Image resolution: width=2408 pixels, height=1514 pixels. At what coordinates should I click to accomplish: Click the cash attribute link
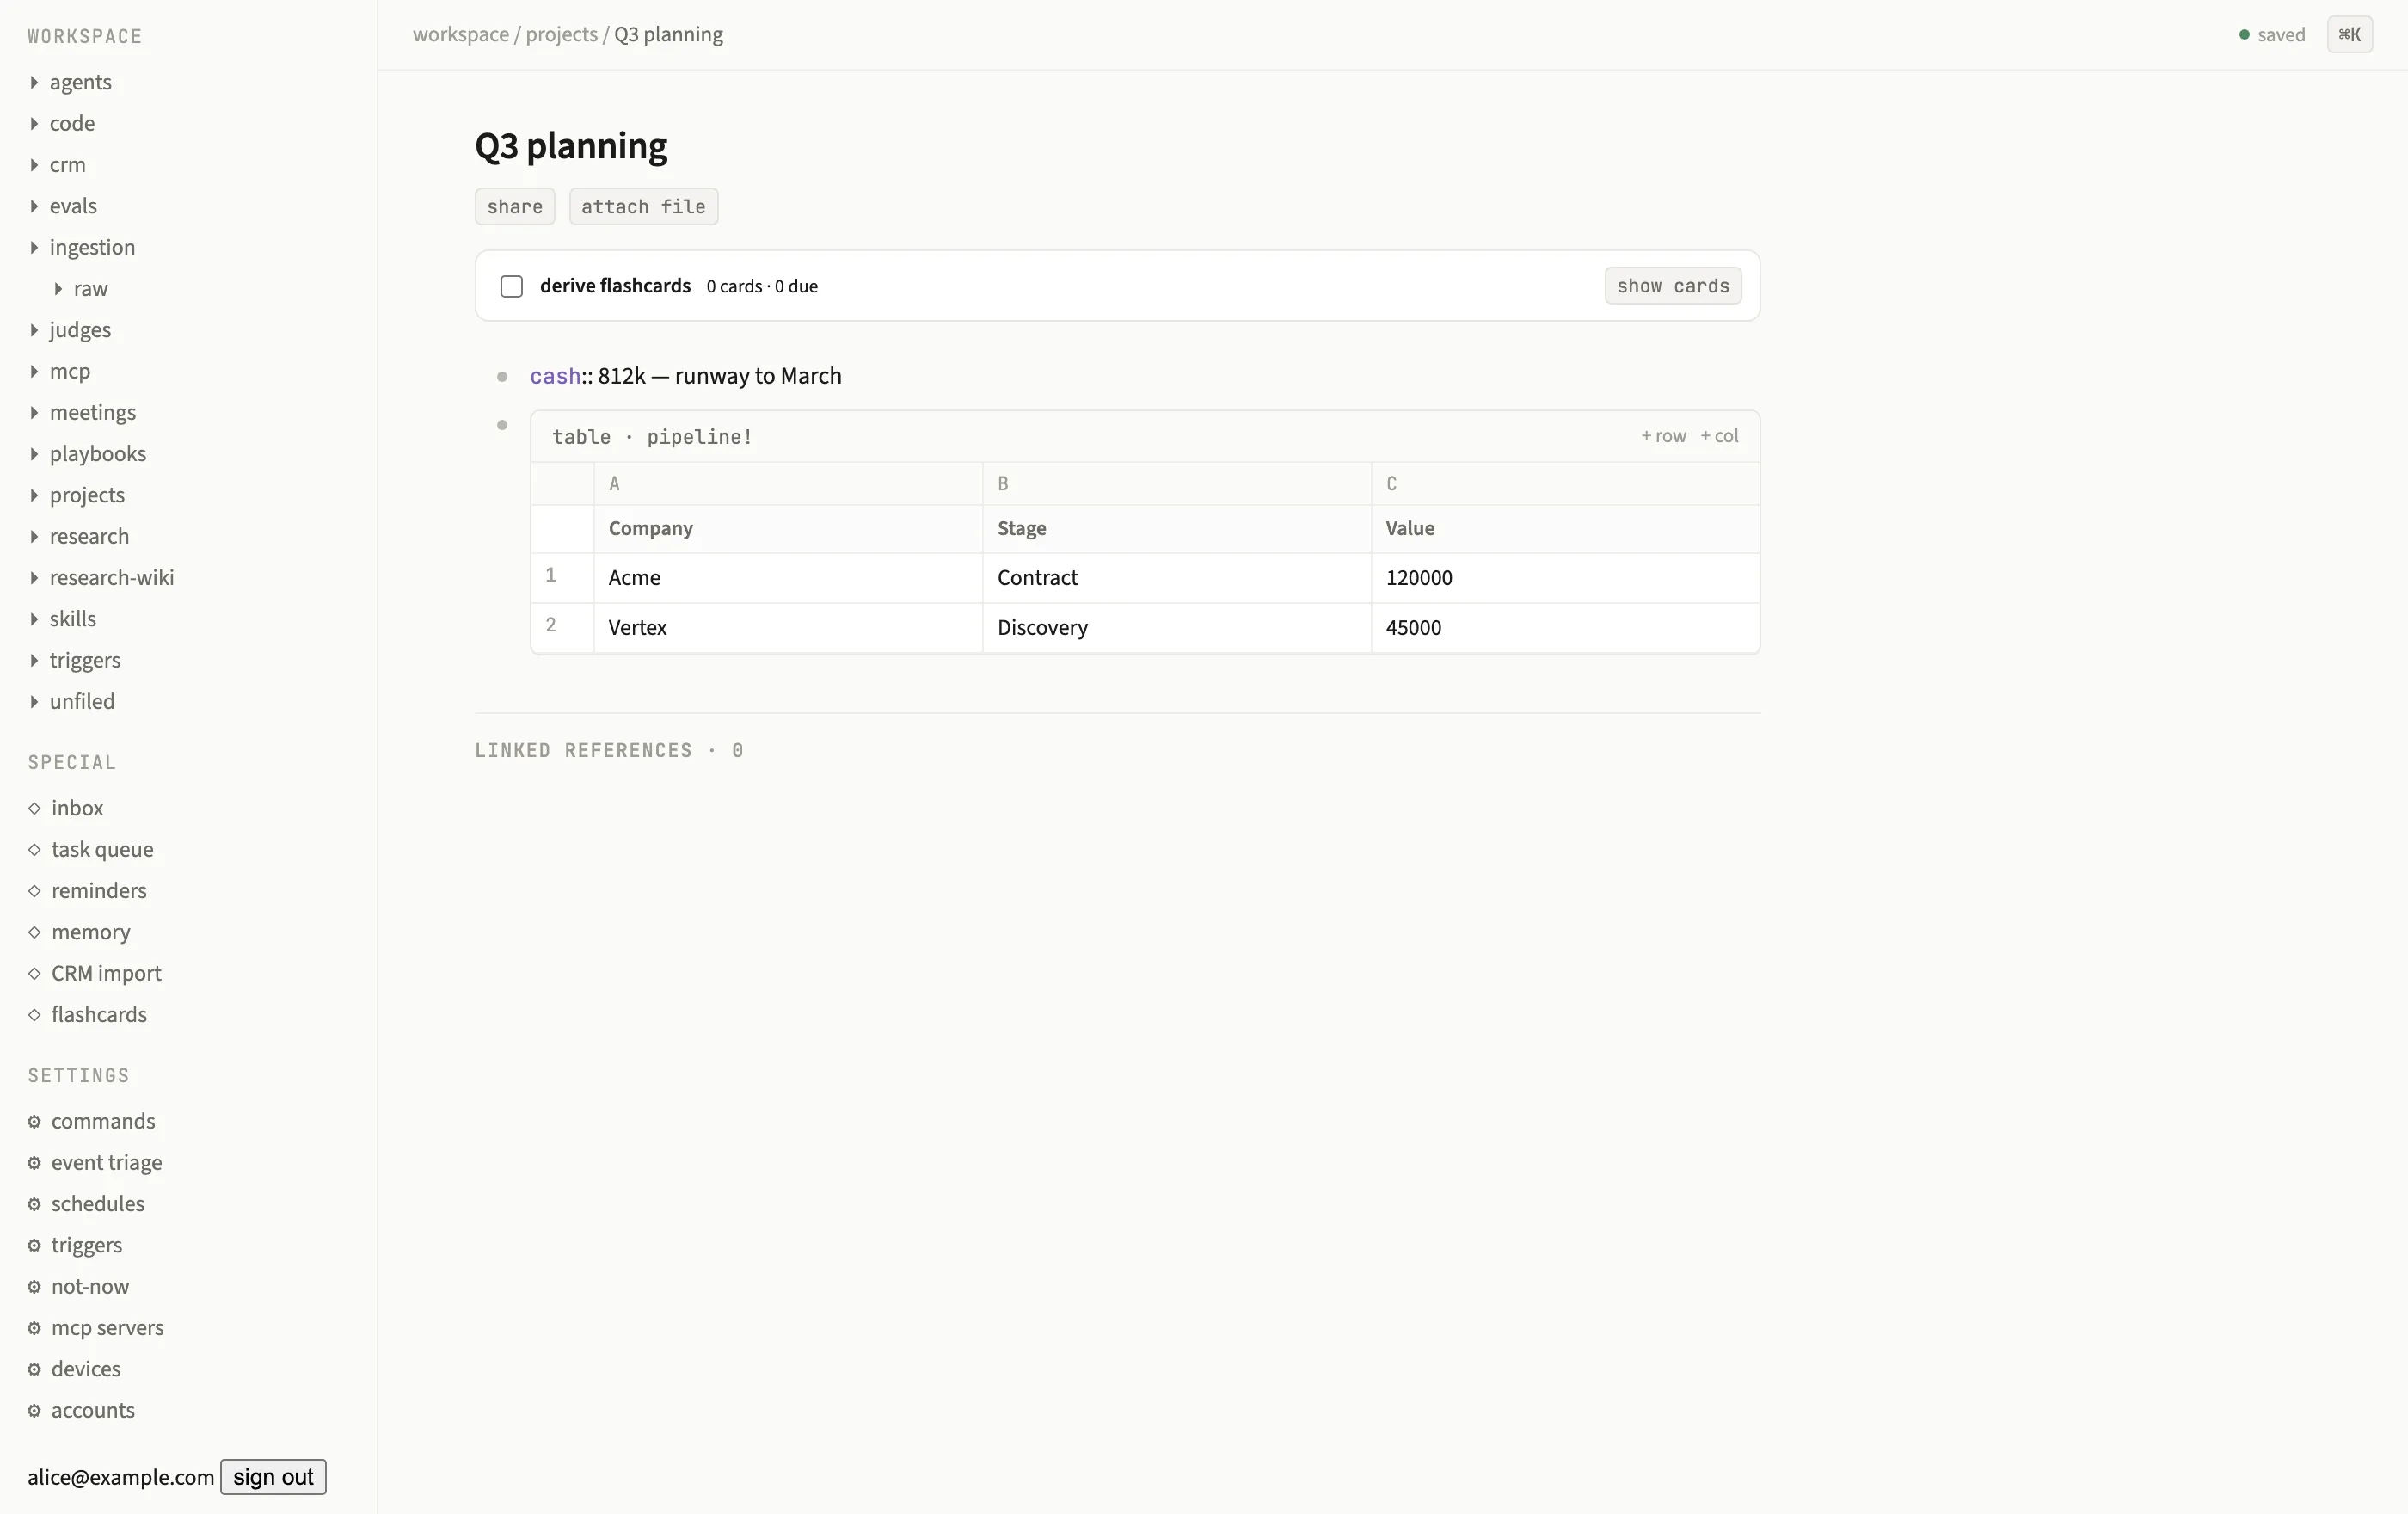(555, 376)
